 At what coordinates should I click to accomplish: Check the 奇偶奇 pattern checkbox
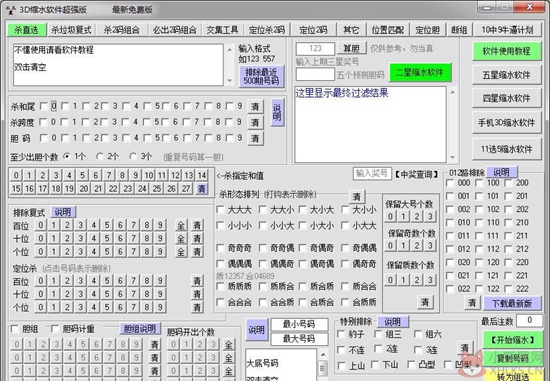[x=303, y=248]
